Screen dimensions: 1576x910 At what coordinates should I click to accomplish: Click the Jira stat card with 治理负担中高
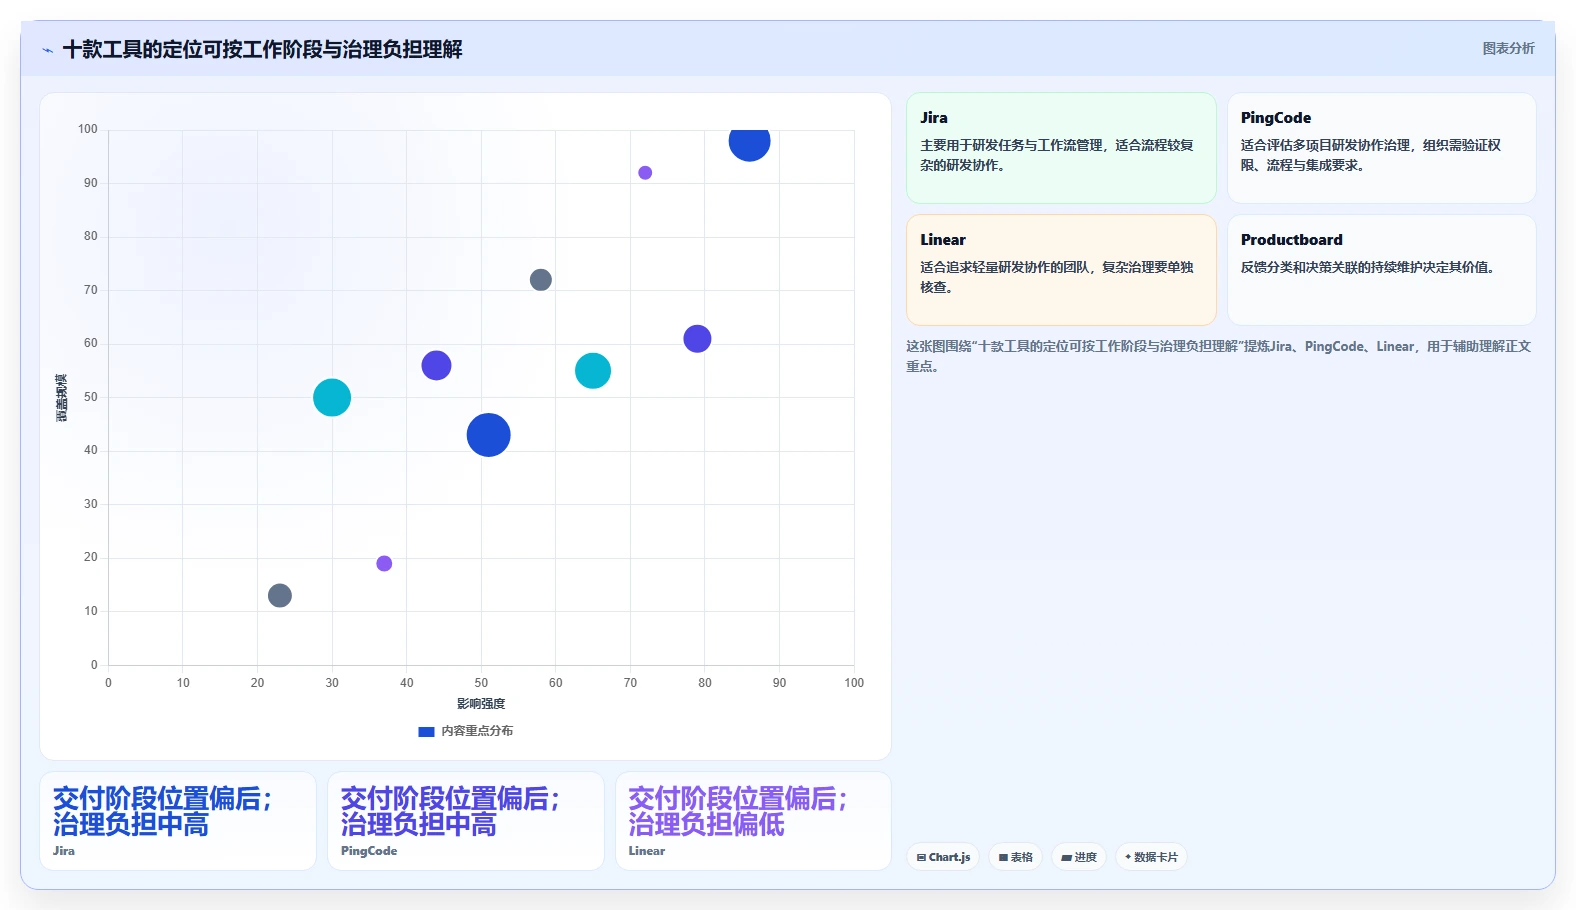click(x=178, y=821)
